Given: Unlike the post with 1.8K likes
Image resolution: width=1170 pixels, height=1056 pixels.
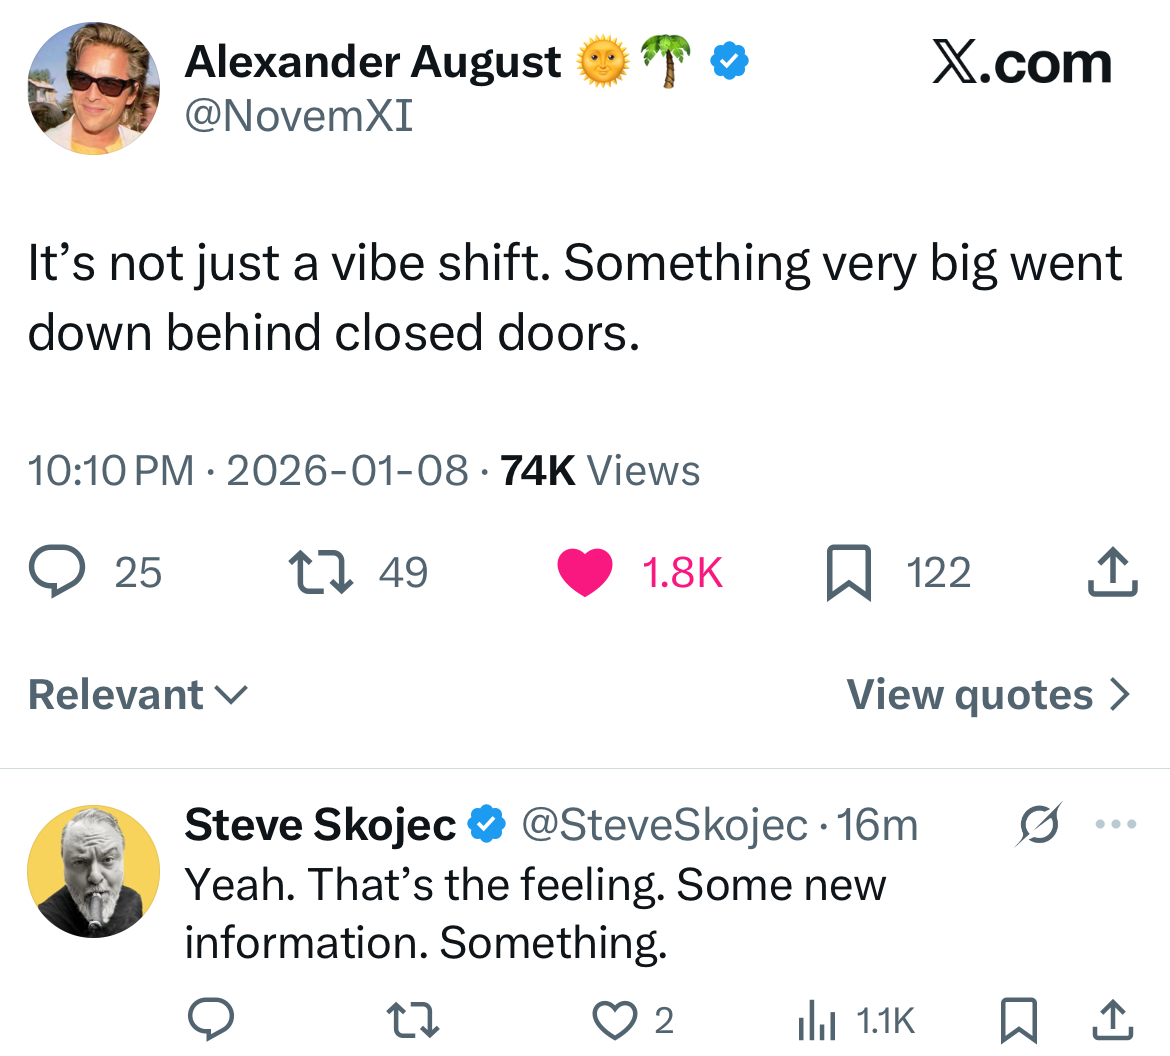Looking at the screenshot, I should 584,573.
